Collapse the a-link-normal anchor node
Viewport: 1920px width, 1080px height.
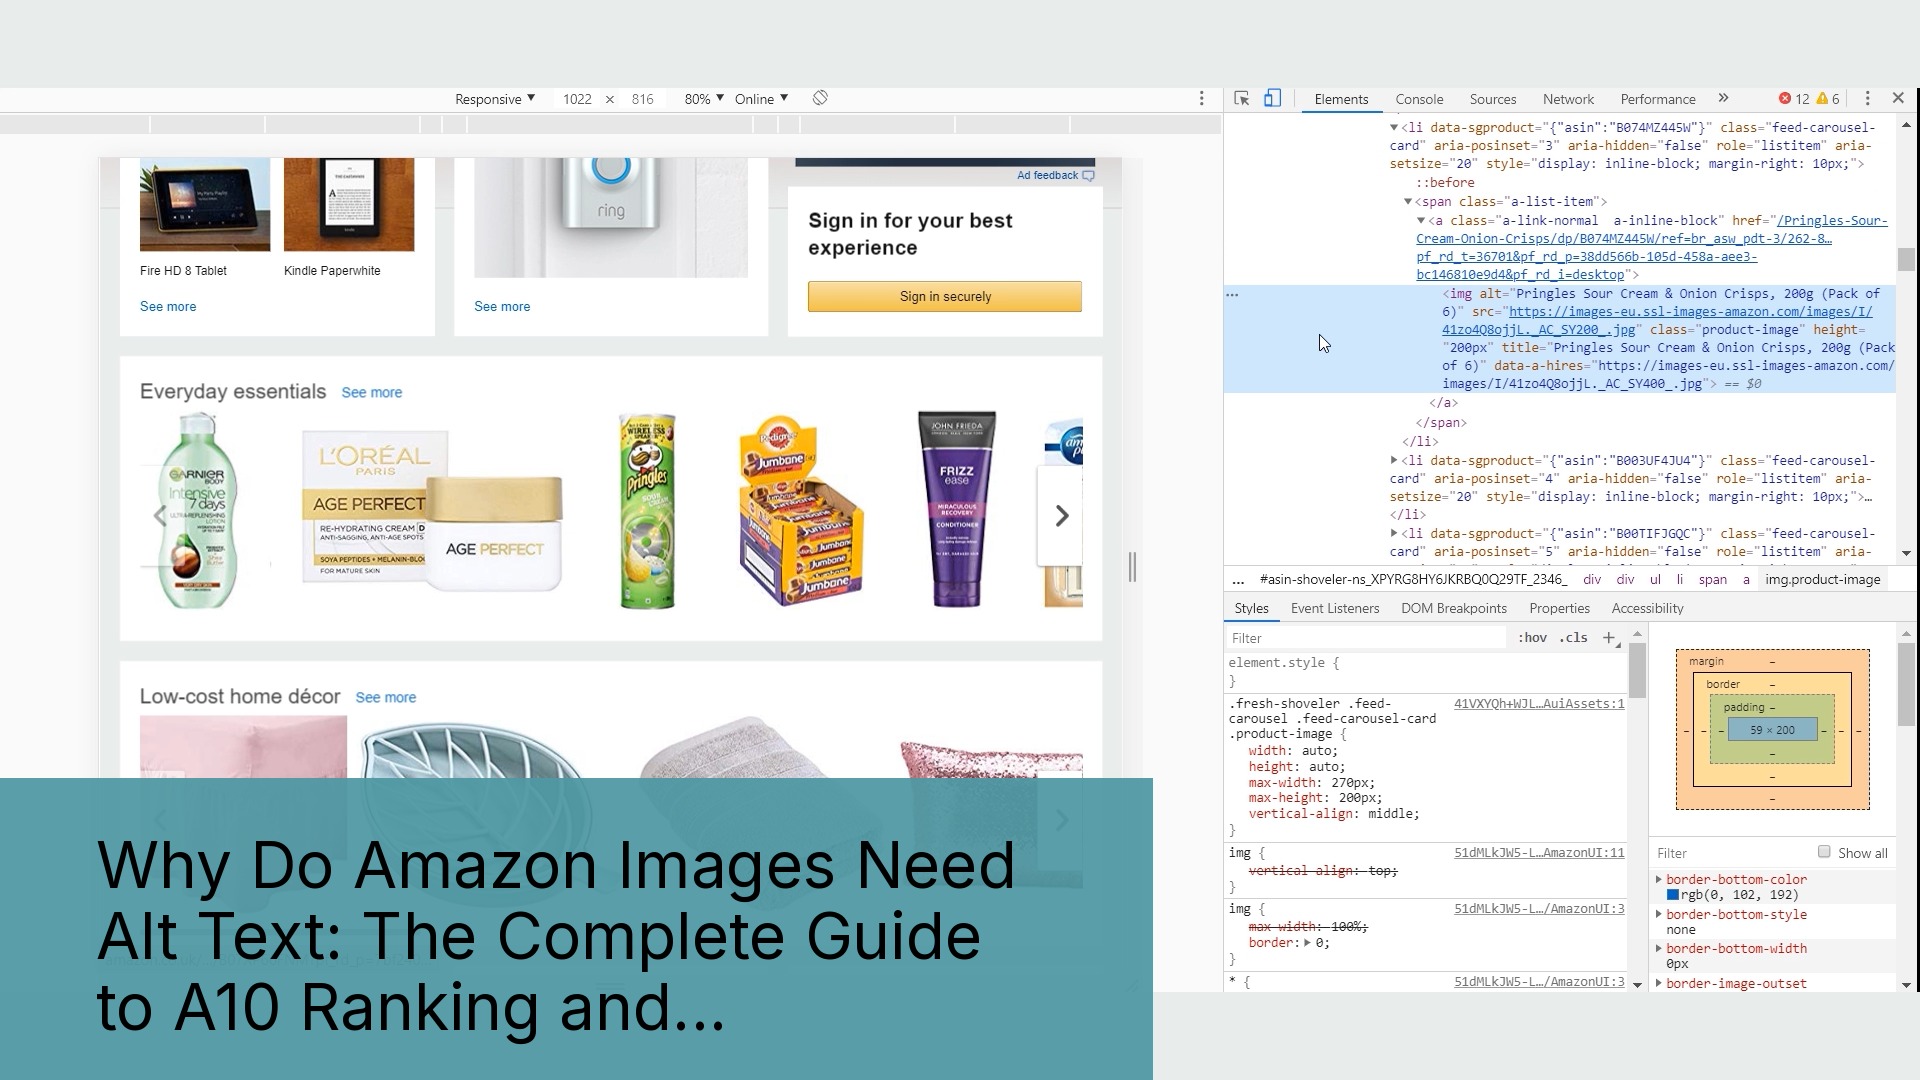(1421, 221)
